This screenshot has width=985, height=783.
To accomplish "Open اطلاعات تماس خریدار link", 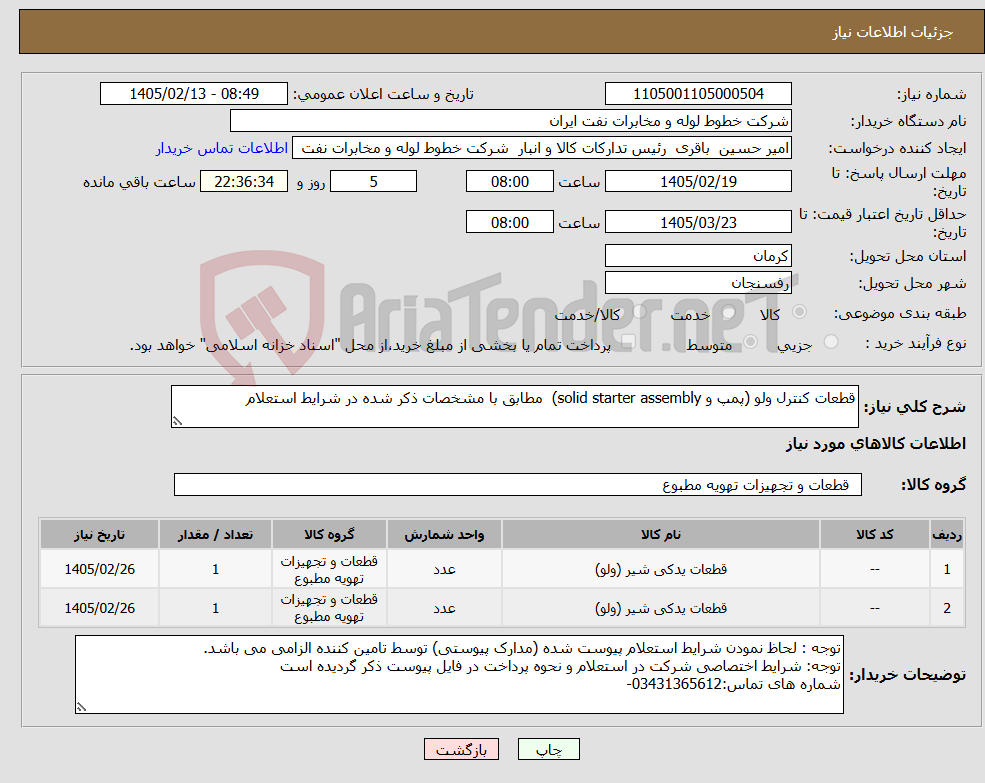I will click(222, 148).
